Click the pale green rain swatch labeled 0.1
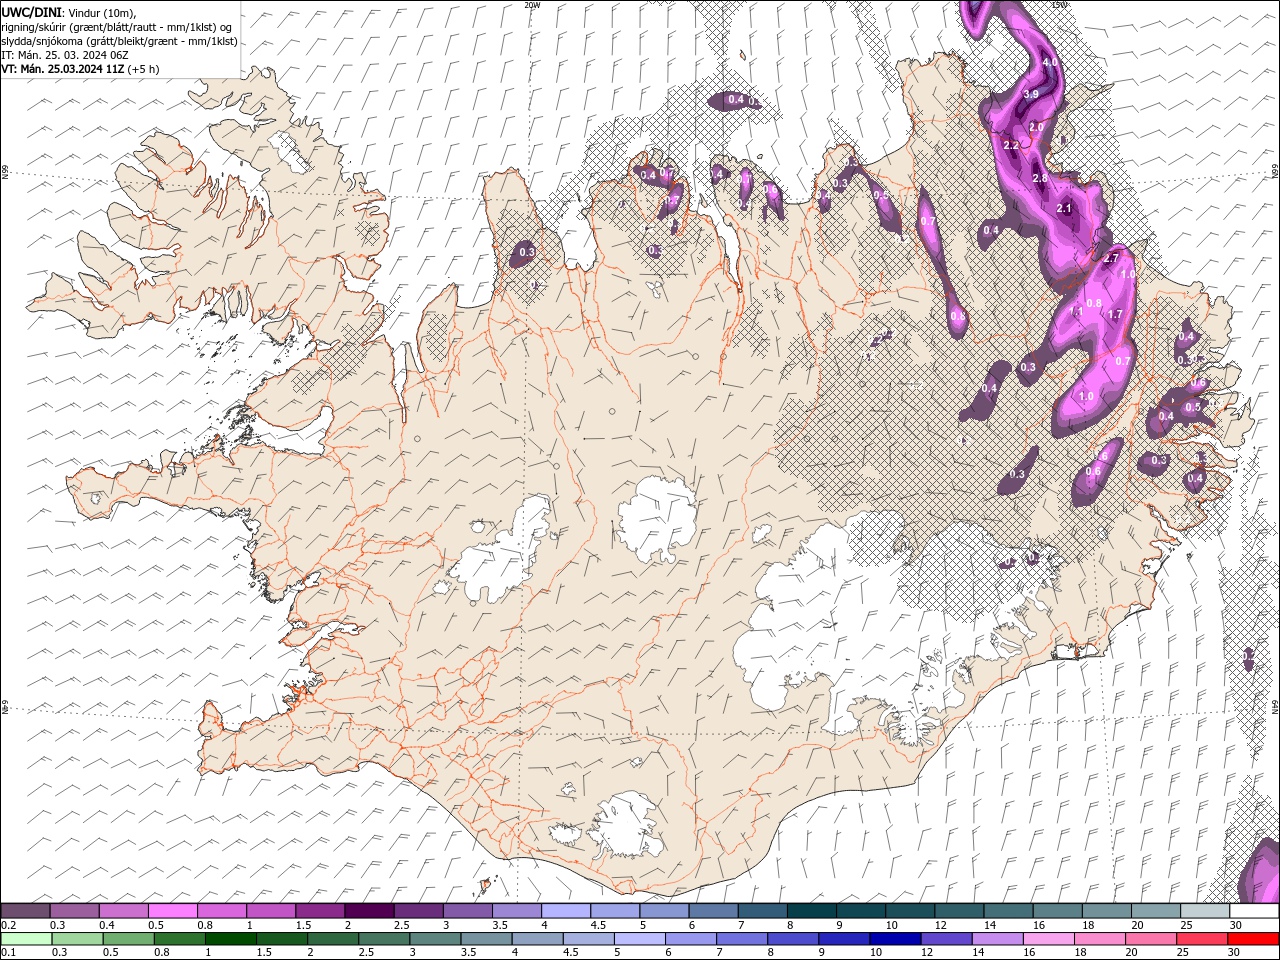 tap(26, 939)
